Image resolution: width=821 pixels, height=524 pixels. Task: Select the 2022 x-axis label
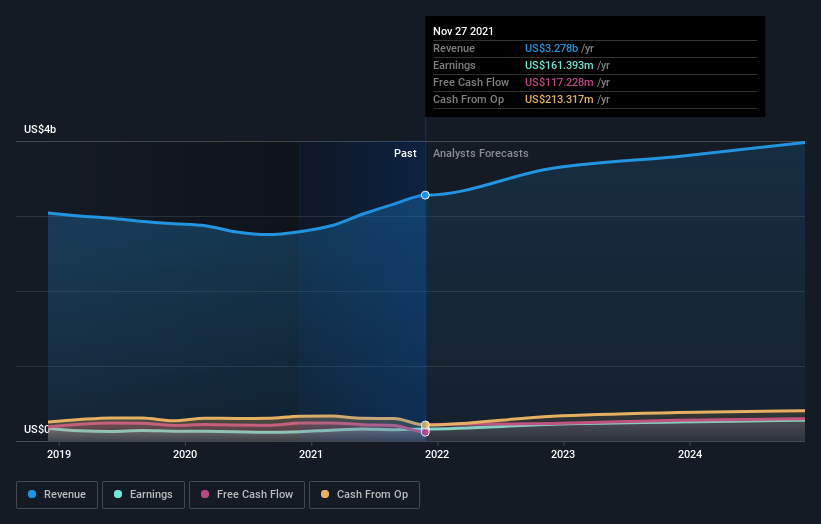pos(437,454)
